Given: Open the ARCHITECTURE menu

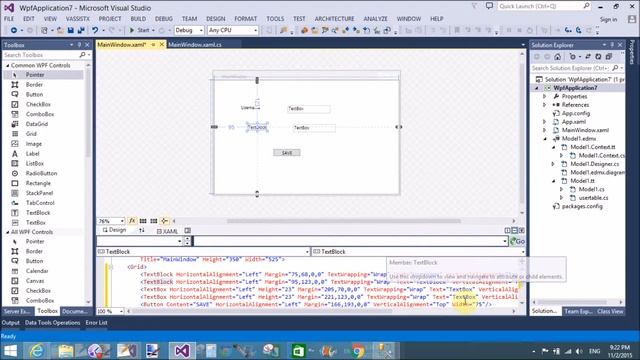Looking at the screenshot, I should tap(334, 19).
